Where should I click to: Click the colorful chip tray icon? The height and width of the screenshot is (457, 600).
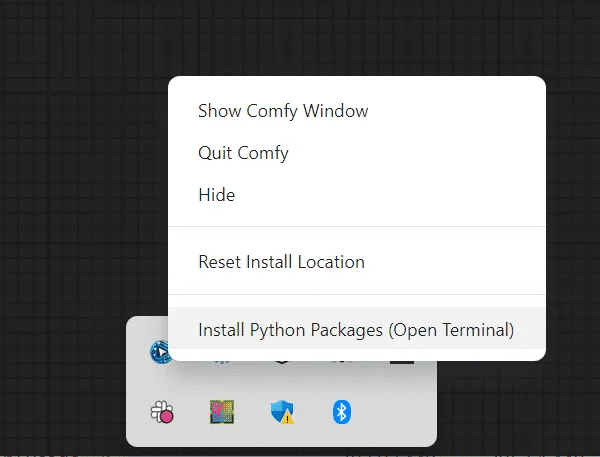coord(222,412)
